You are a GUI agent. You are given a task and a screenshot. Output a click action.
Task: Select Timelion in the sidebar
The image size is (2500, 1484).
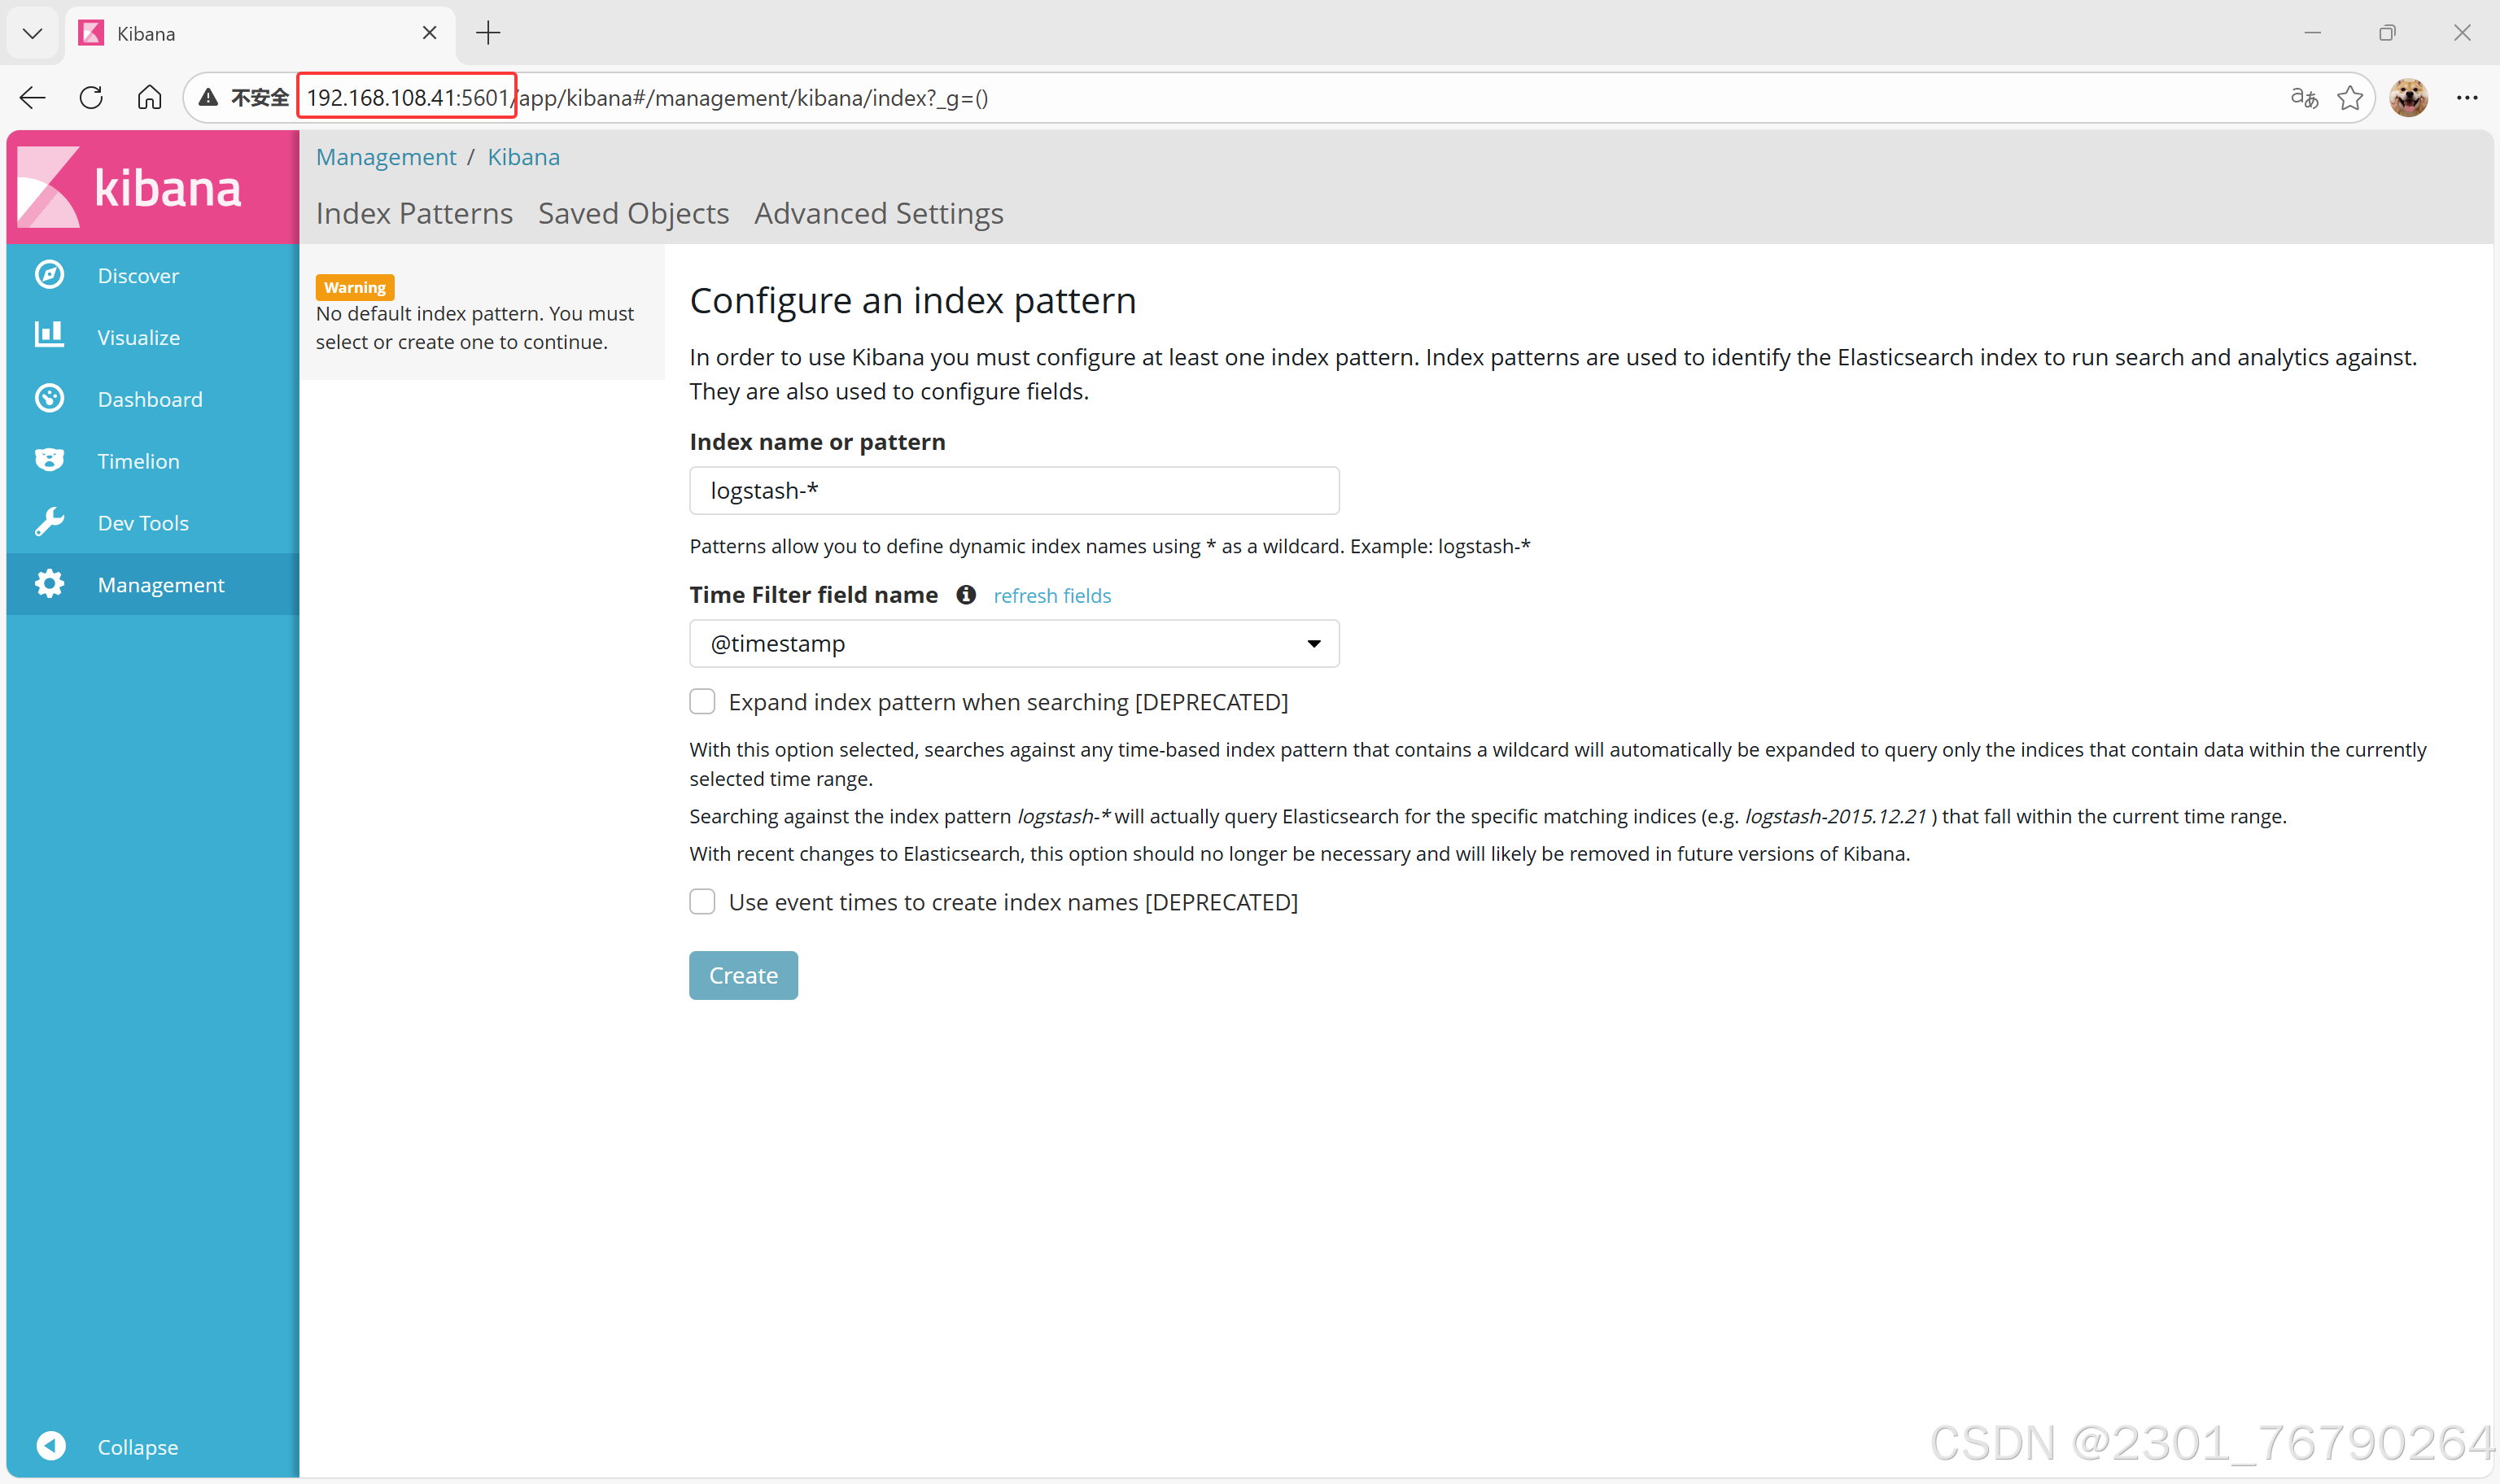click(153, 461)
